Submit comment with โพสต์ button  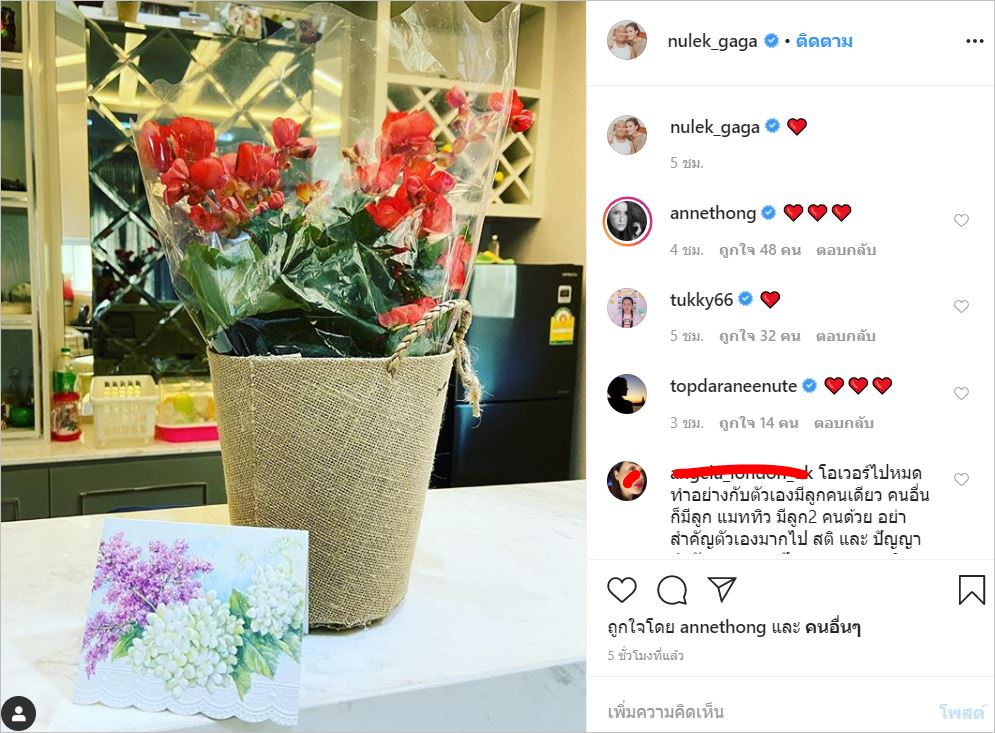click(961, 713)
